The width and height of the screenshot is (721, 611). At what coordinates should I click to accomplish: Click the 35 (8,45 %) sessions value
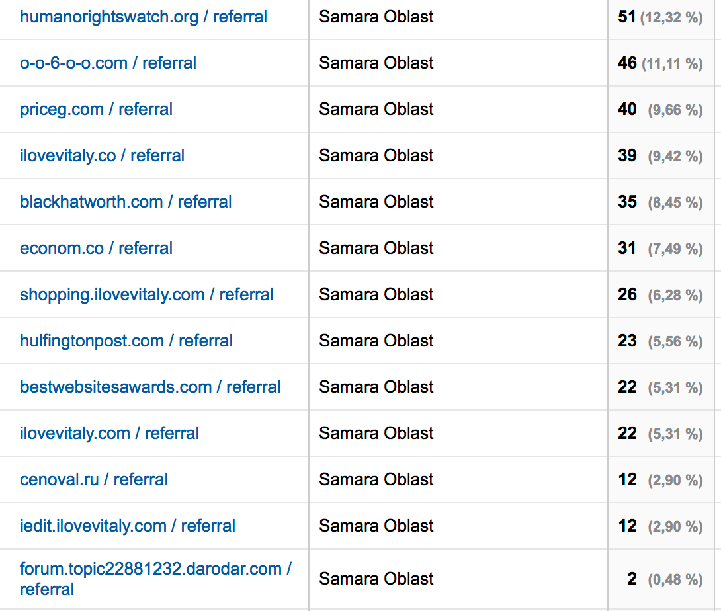pyautogui.click(x=660, y=202)
